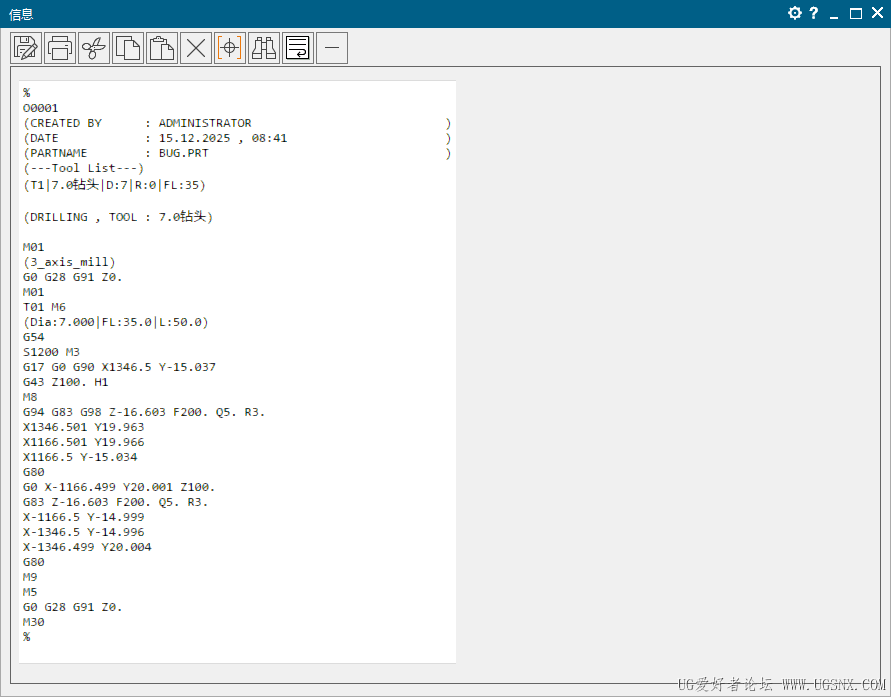Copy text using the copy icon
Viewport: 891px width, 697px height.
pos(128,48)
